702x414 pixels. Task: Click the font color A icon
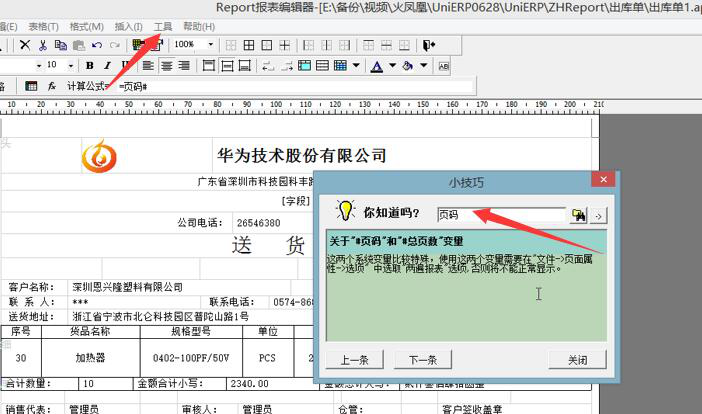(x=377, y=66)
